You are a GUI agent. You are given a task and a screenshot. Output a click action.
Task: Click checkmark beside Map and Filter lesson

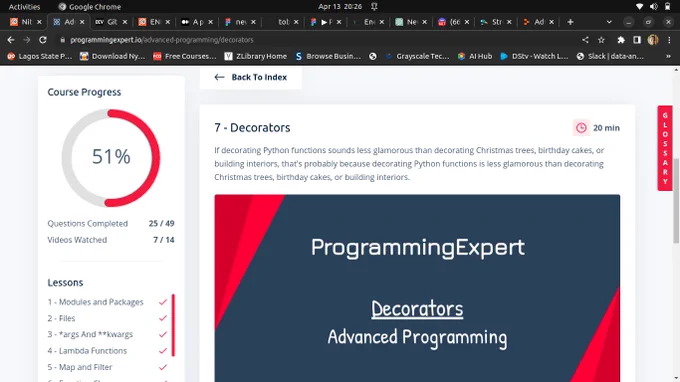[163, 367]
